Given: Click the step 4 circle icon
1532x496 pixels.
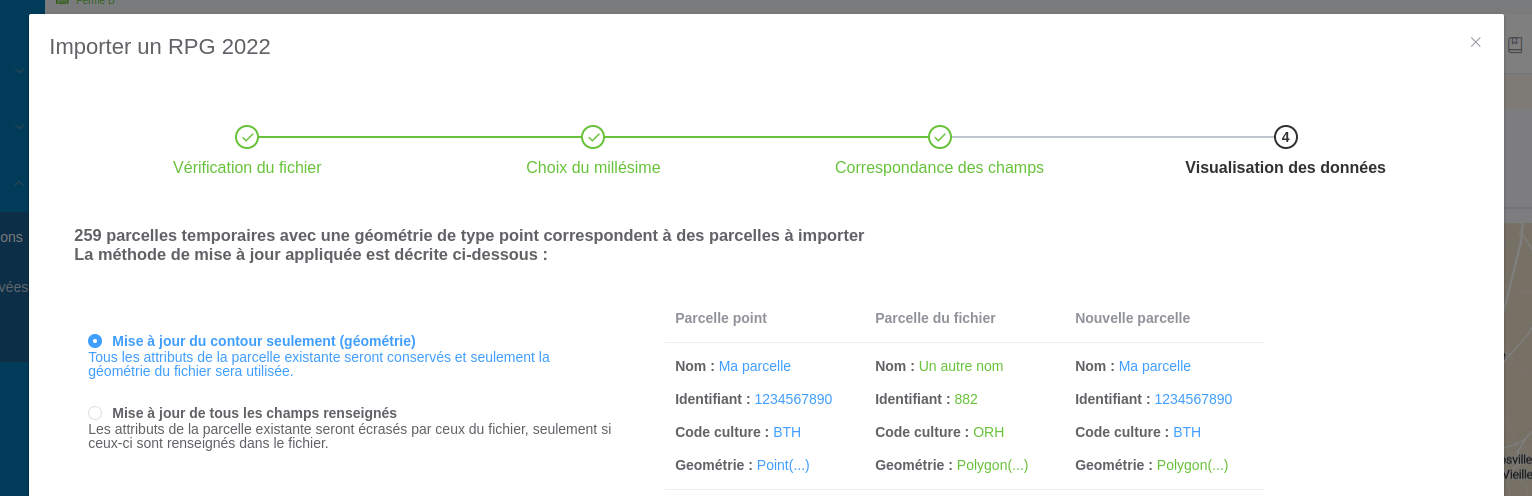Looking at the screenshot, I should click(x=1285, y=137).
